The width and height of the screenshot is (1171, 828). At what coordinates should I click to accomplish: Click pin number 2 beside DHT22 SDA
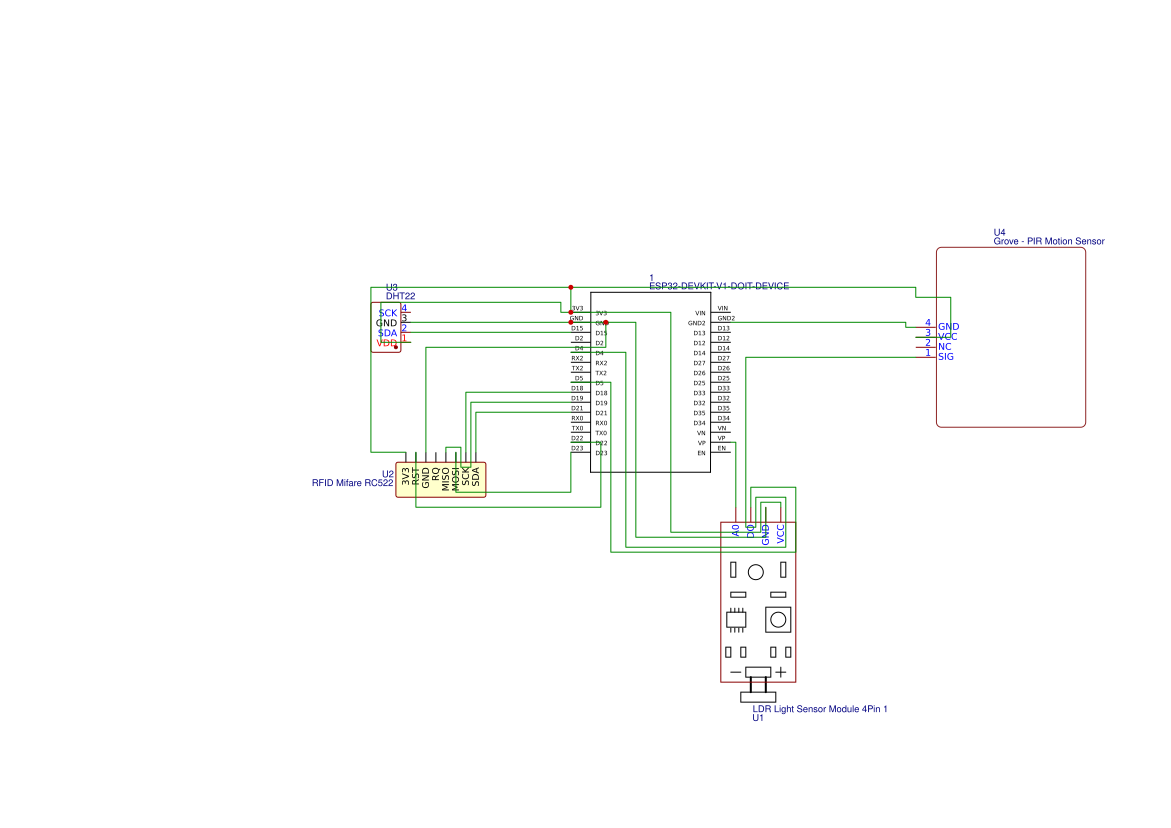tap(405, 328)
